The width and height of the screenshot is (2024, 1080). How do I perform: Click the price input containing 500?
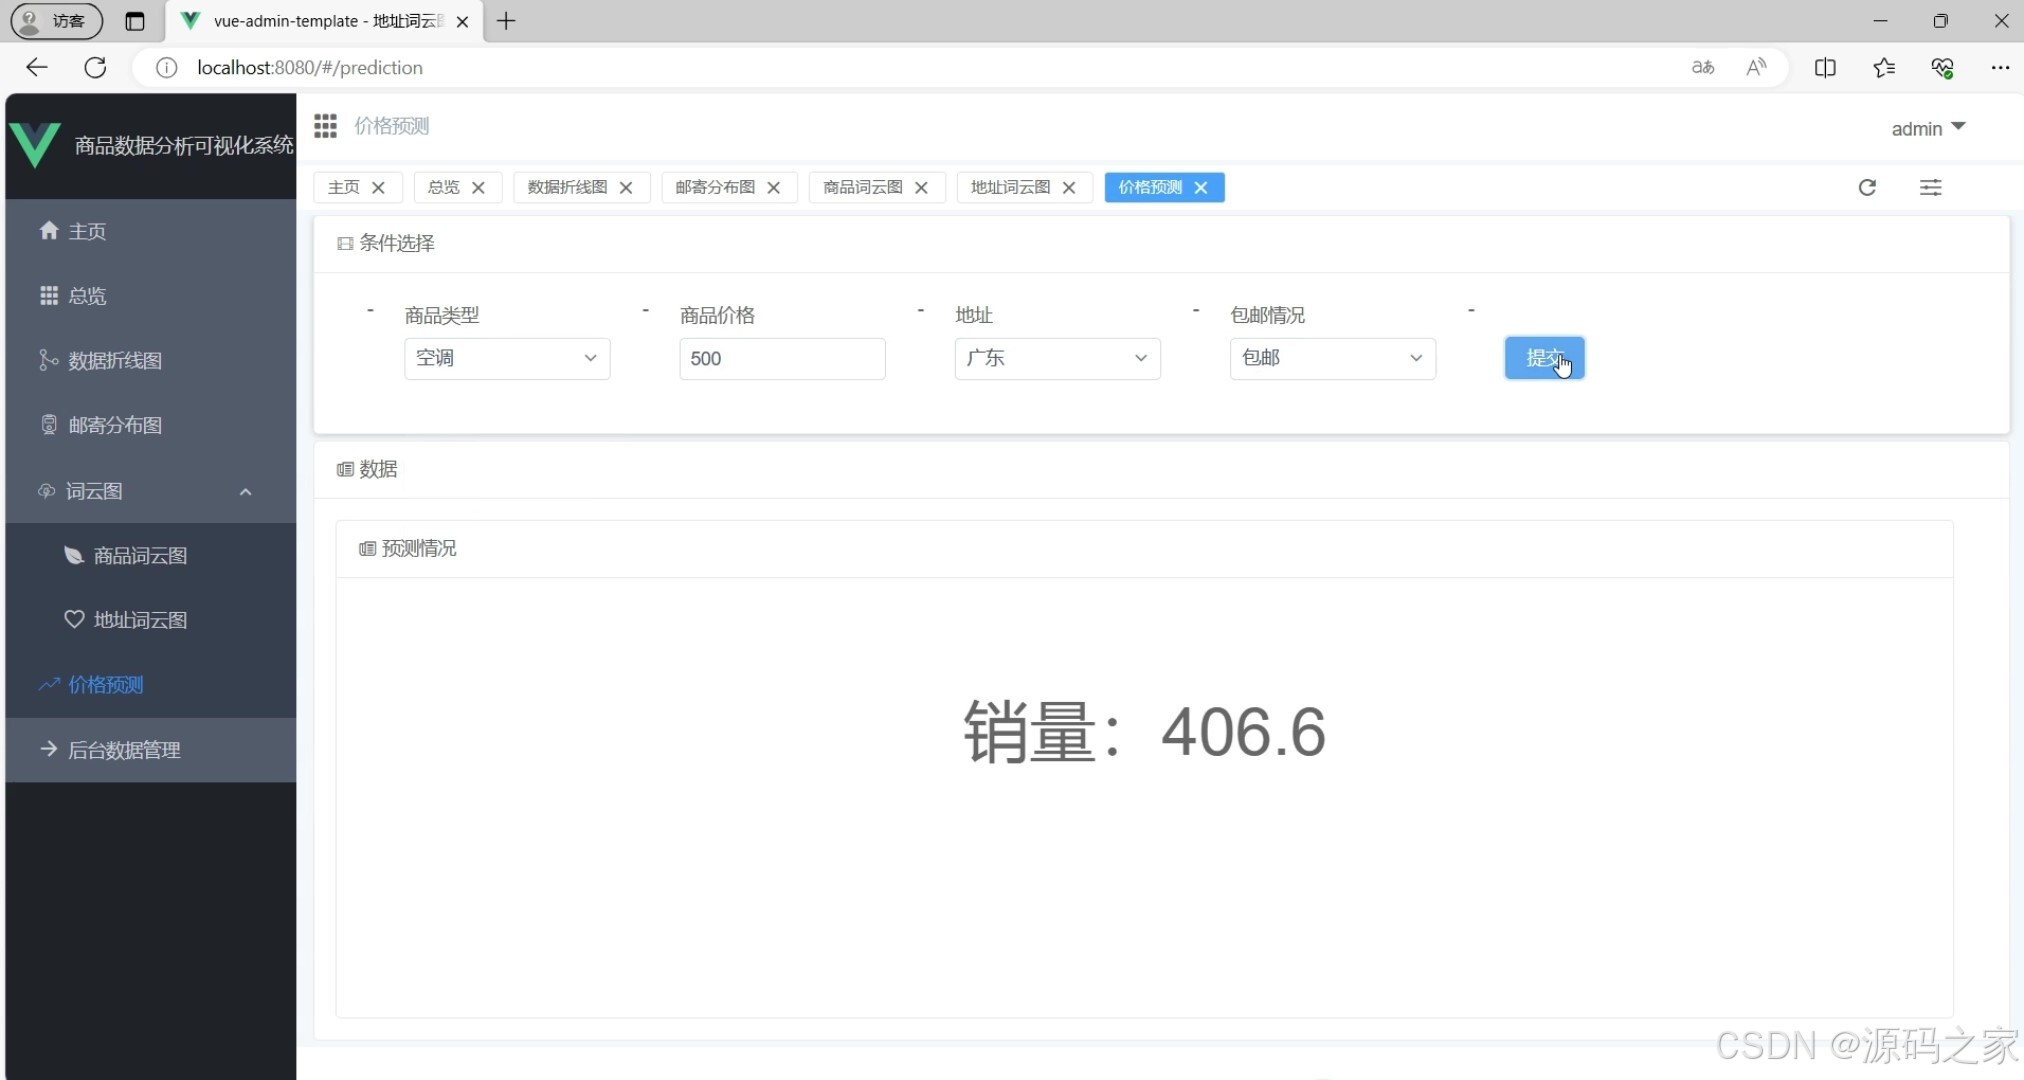(782, 358)
